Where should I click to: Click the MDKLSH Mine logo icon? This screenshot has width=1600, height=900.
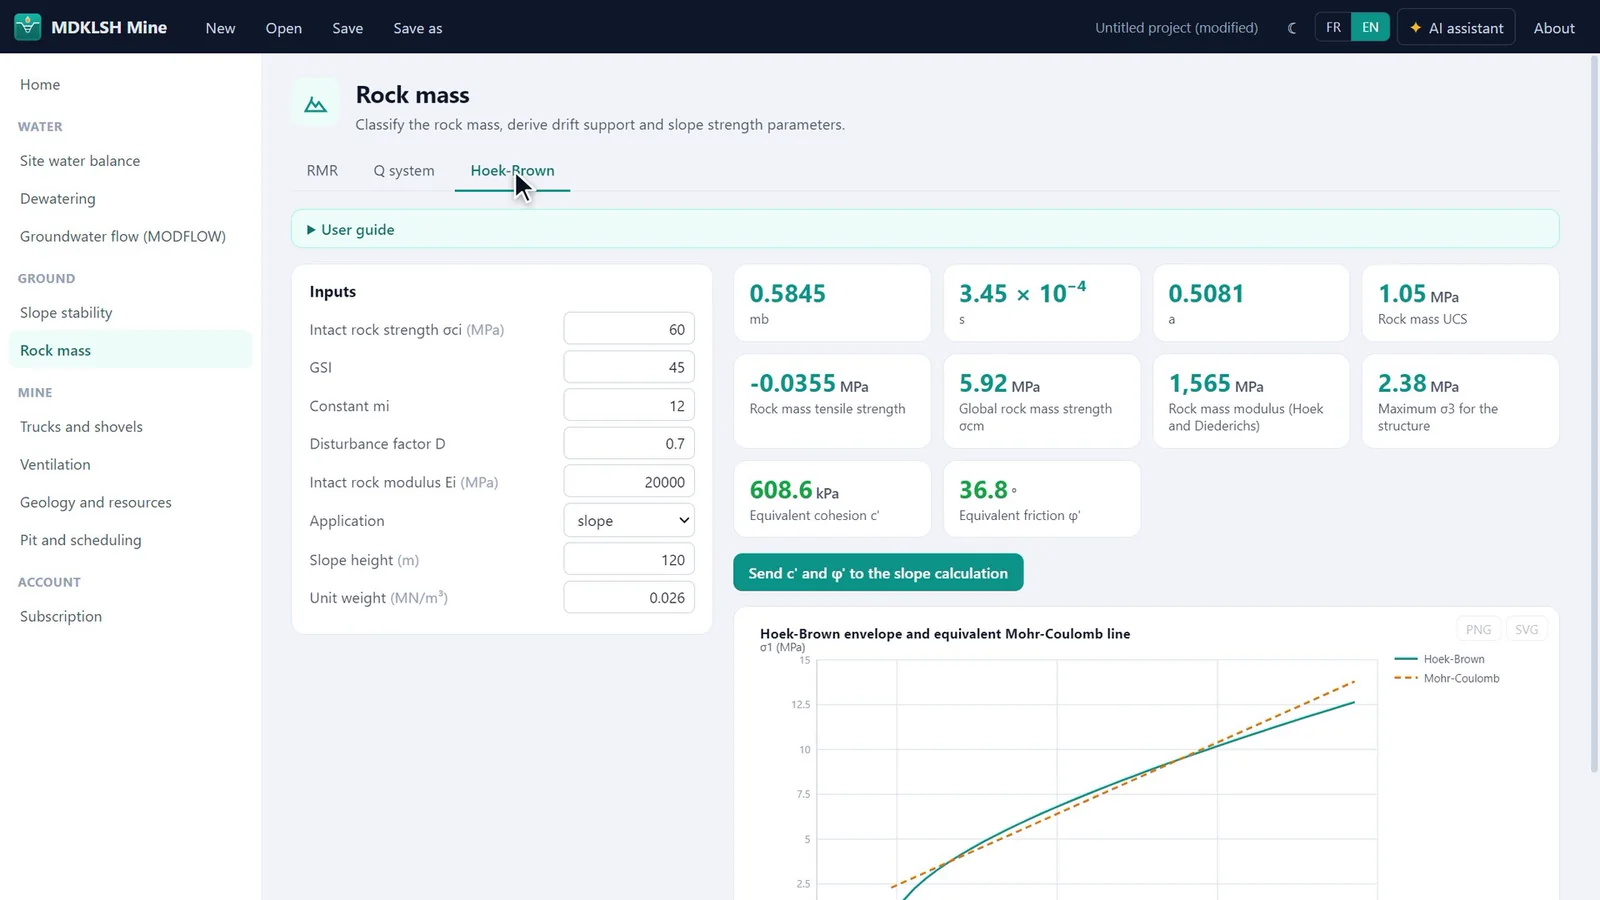pos(28,27)
